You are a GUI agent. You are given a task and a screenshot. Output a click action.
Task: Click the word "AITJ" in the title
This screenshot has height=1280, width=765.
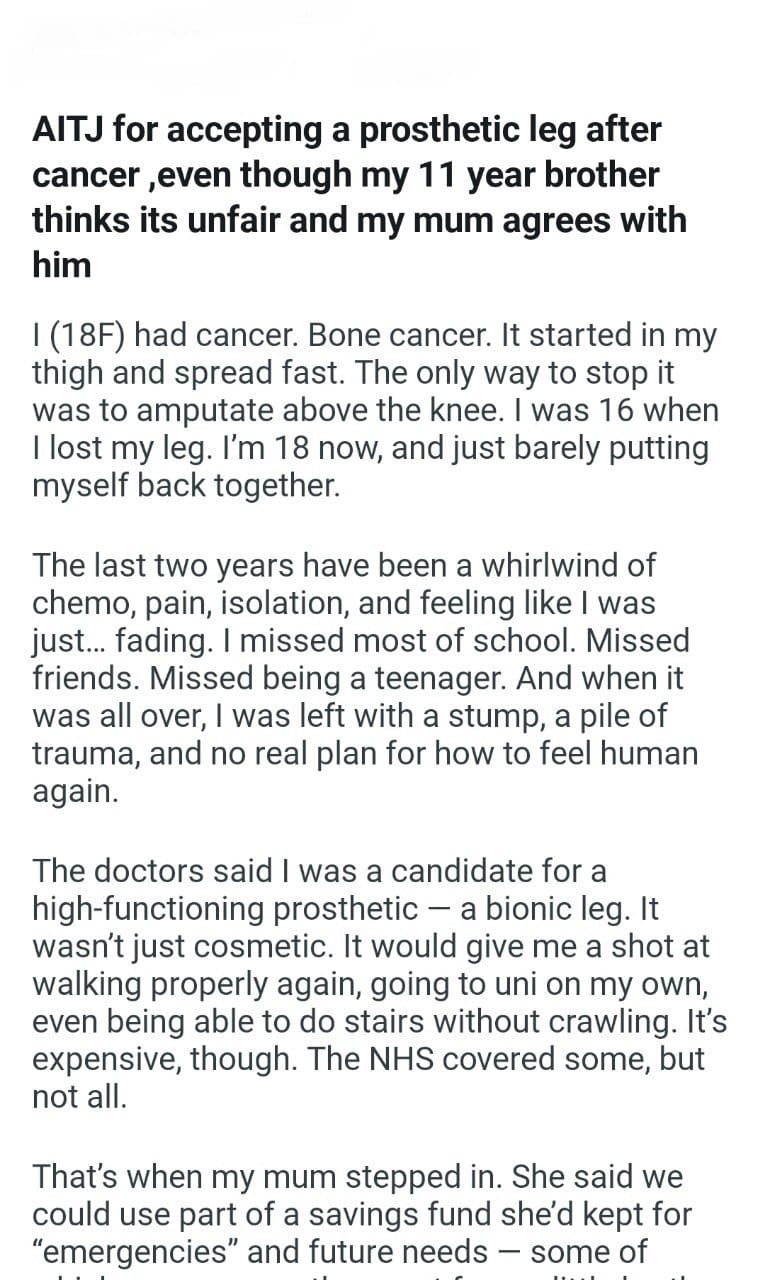click(x=70, y=130)
